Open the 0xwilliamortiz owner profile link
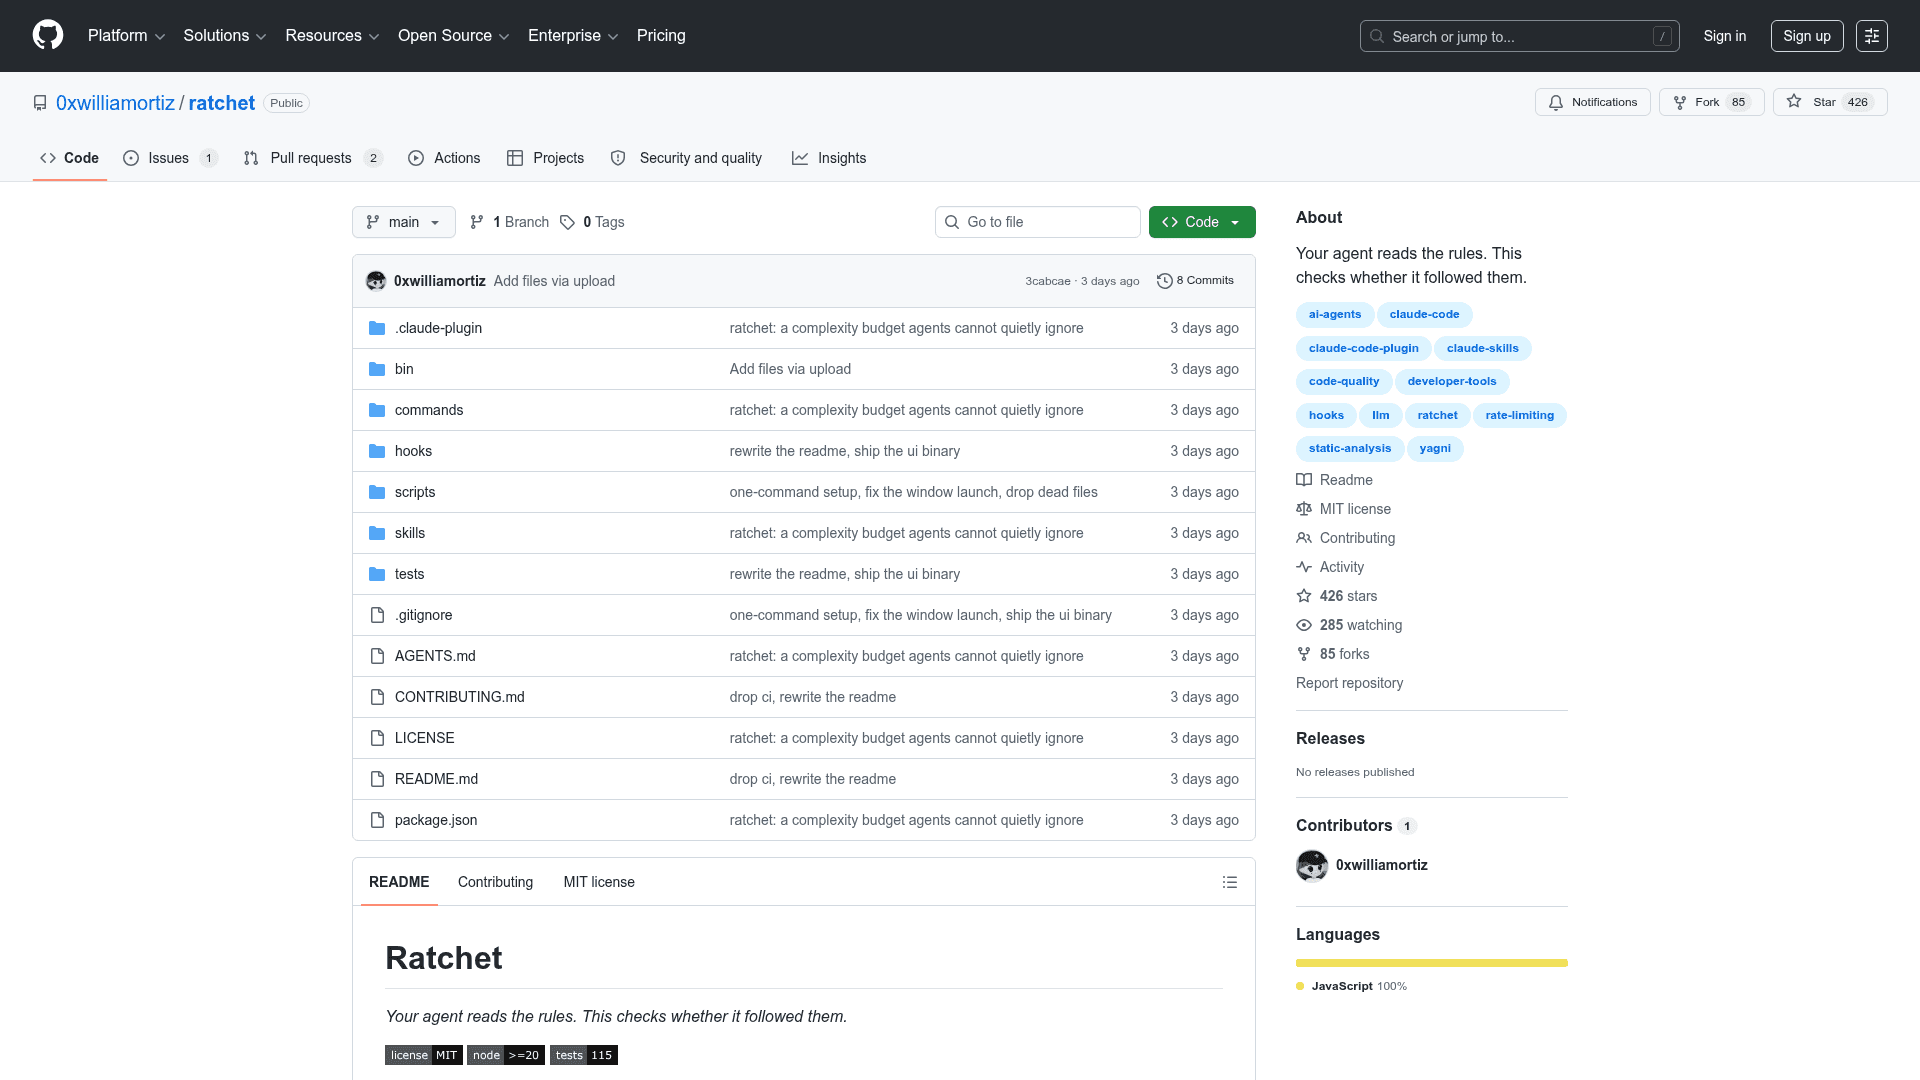 coord(115,103)
